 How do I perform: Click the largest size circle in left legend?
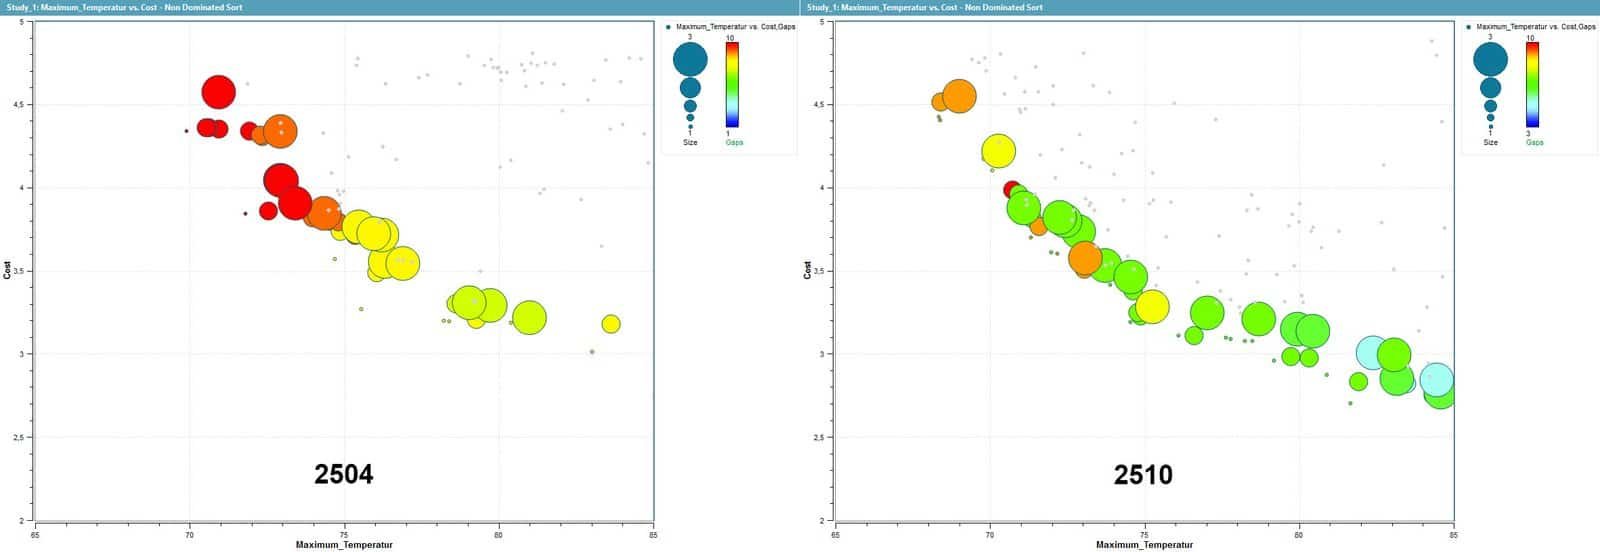coord(690,60)
